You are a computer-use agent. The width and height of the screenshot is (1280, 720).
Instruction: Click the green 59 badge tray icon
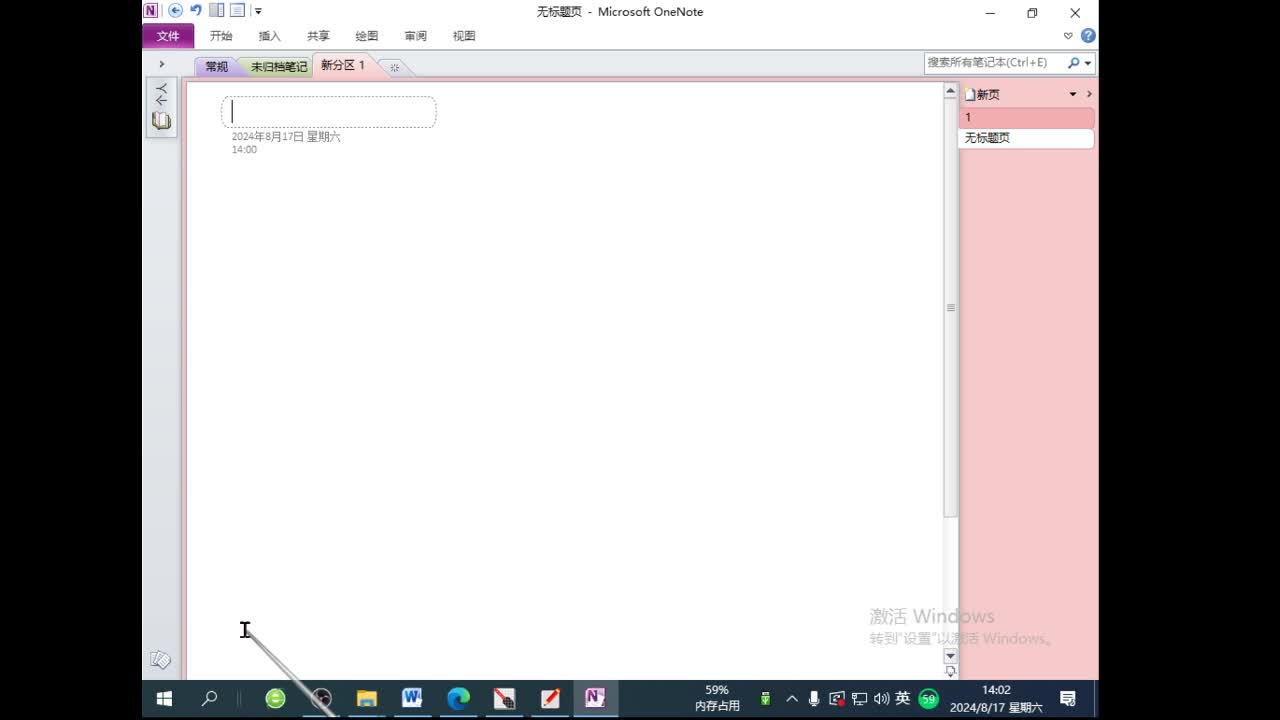coord(929,699)
